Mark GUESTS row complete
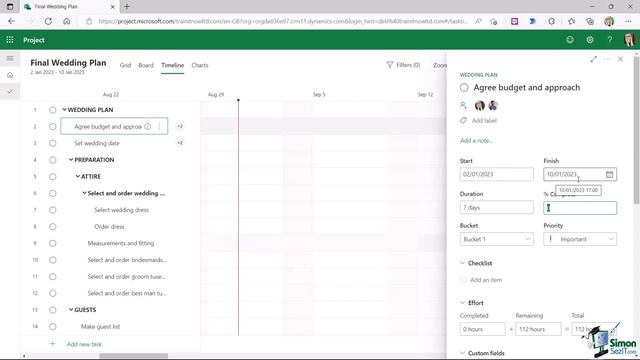This screenshot has height=360, width=640. click(53, 310)
